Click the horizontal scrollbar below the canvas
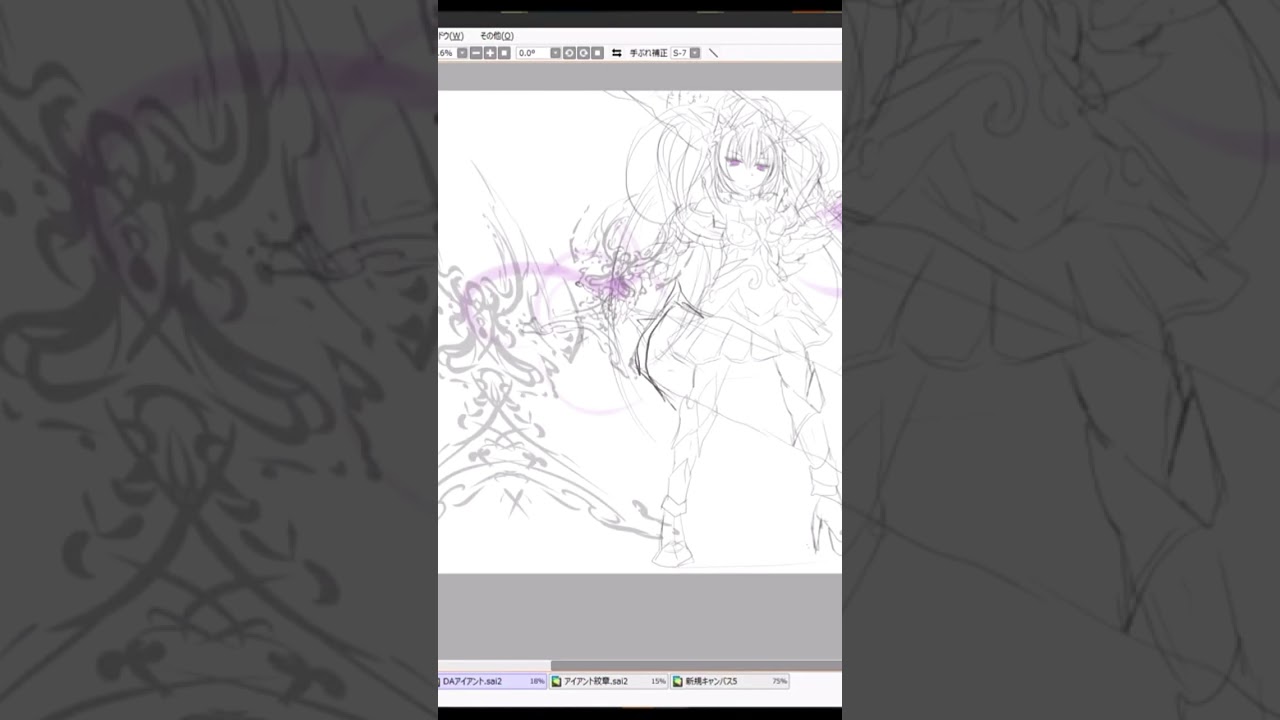 (495, 665)
